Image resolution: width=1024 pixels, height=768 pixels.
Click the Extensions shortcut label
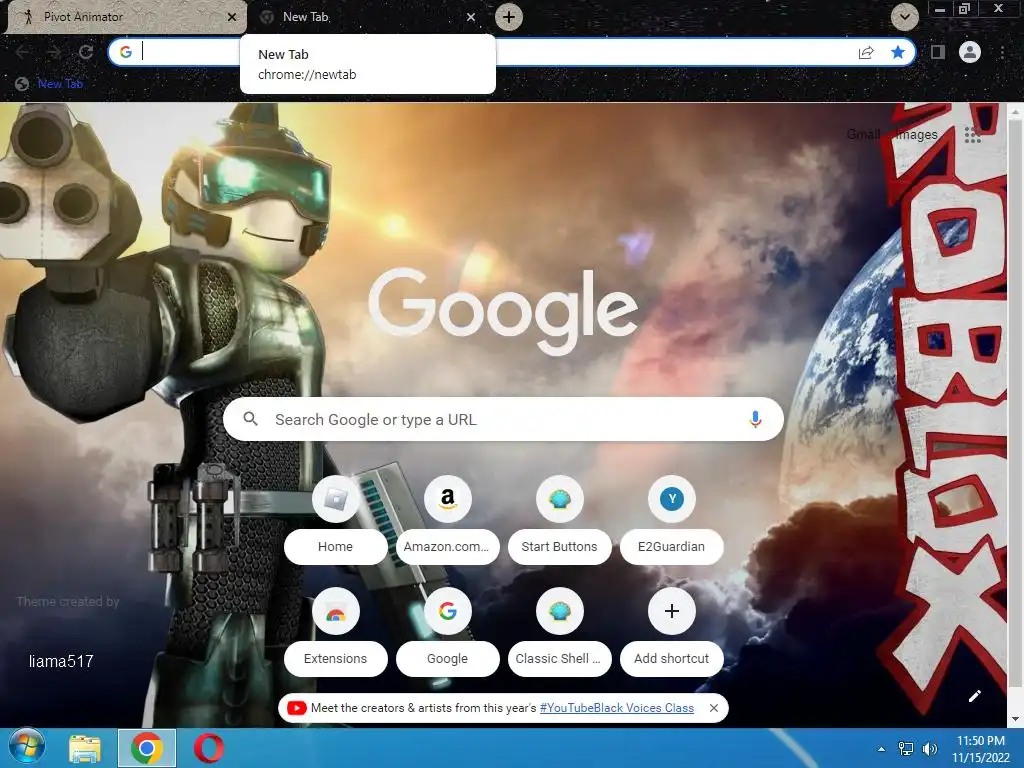336,658
